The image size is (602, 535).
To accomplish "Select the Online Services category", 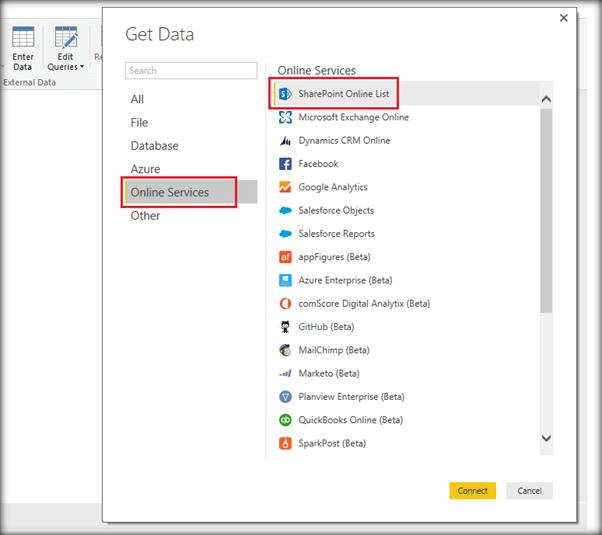I will click(191, 192).
